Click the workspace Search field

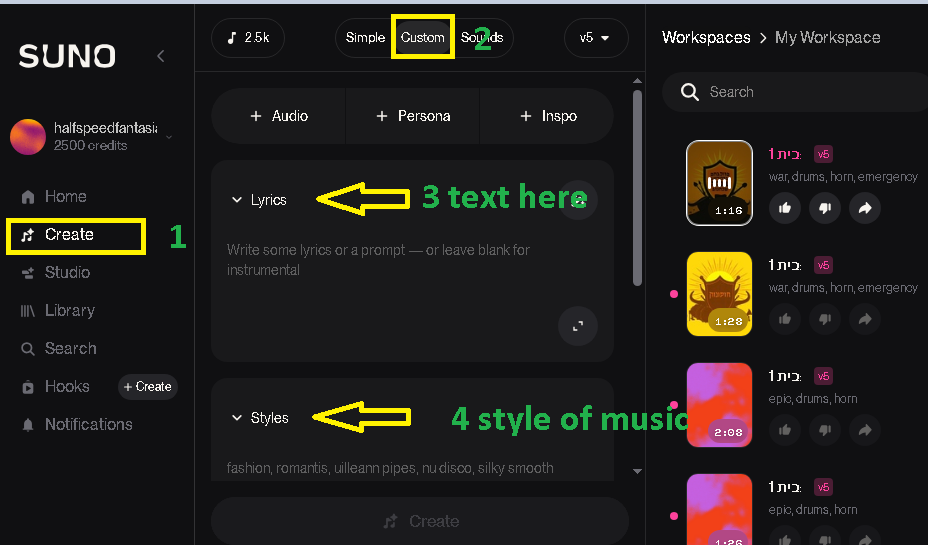pos(795,92)
